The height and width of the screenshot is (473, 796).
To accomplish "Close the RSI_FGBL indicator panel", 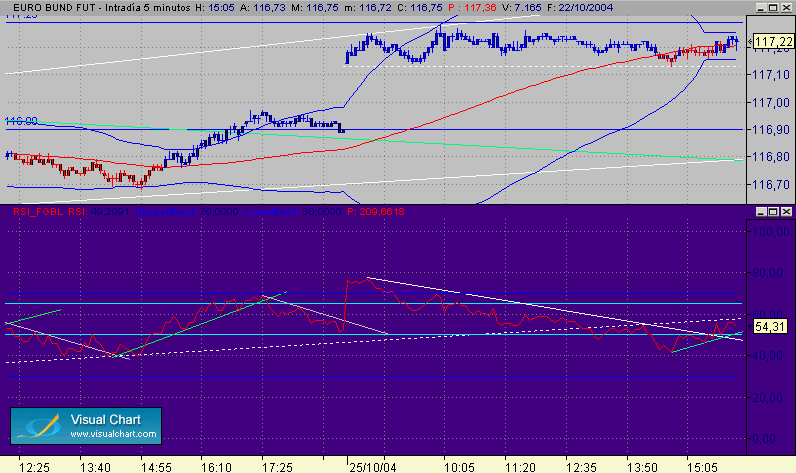I will [x=786, y=212].
